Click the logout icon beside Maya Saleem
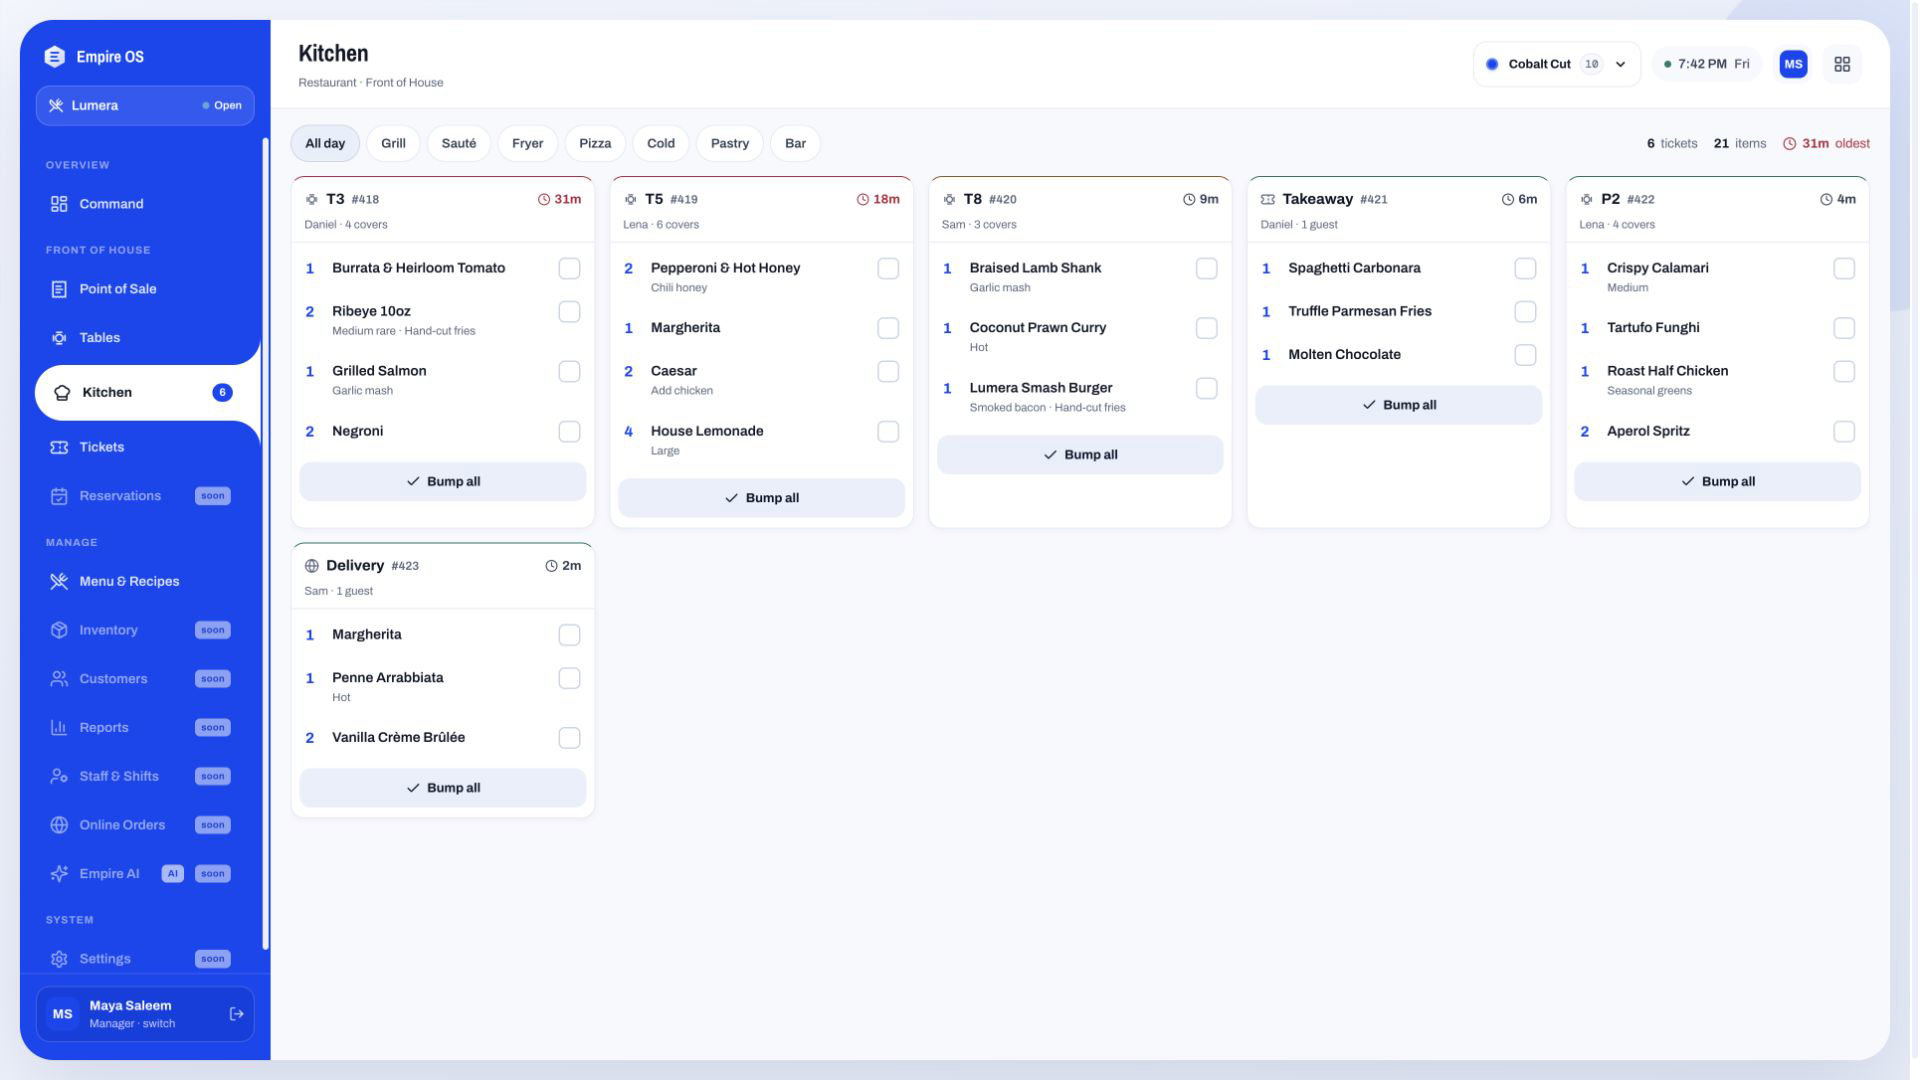The image size is (1920, 1080). pos(237,1014)
